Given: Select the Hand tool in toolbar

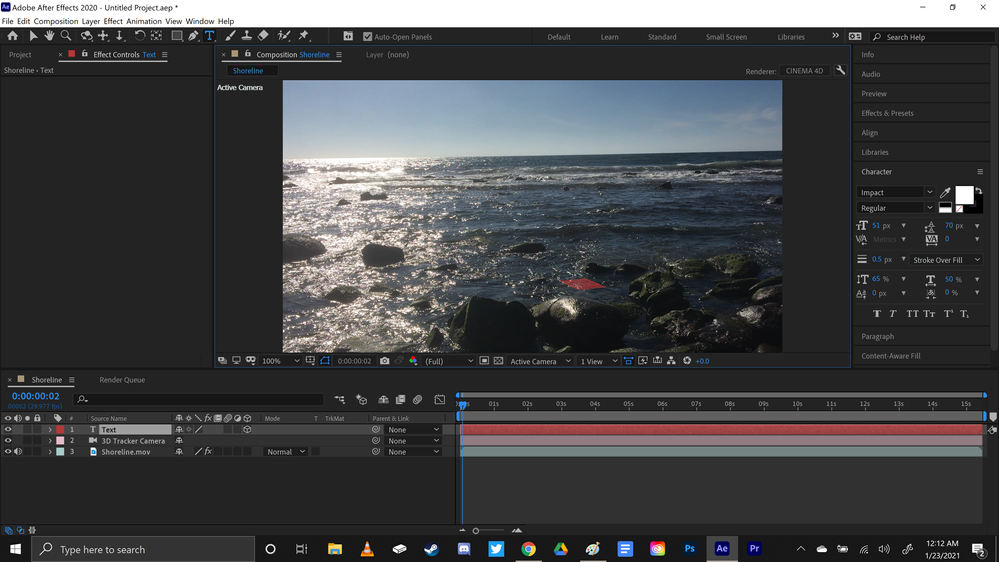Looking at the screenshot, I should (49, 36).
